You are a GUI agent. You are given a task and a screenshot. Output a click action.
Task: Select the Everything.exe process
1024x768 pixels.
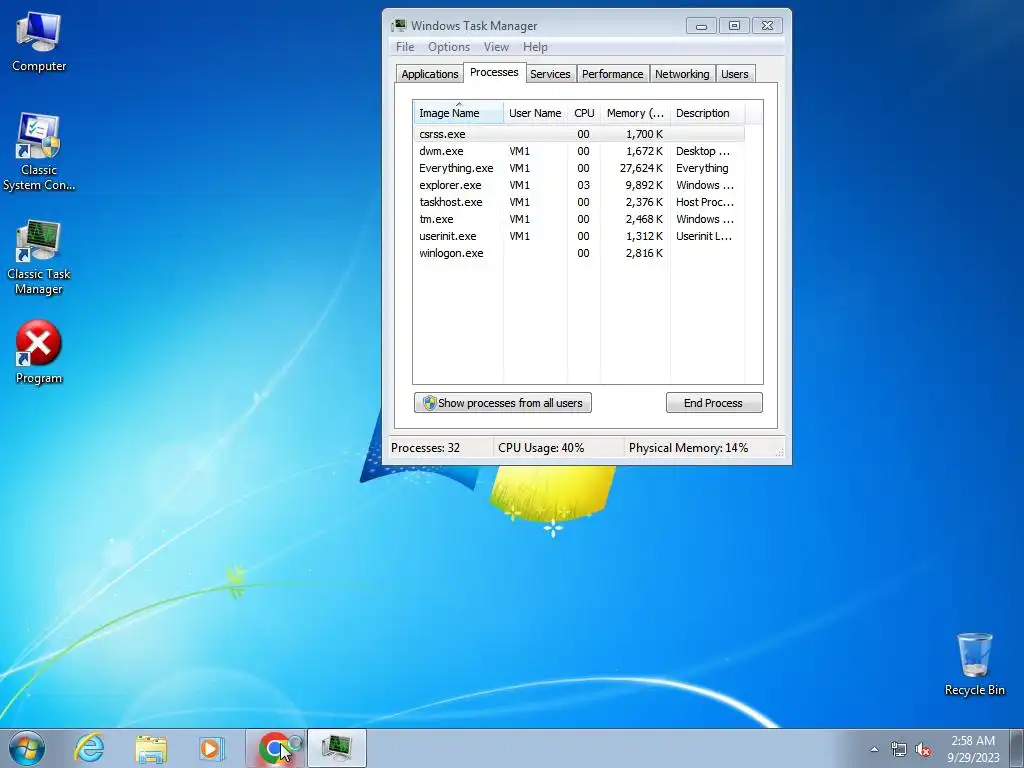[579, 168]
